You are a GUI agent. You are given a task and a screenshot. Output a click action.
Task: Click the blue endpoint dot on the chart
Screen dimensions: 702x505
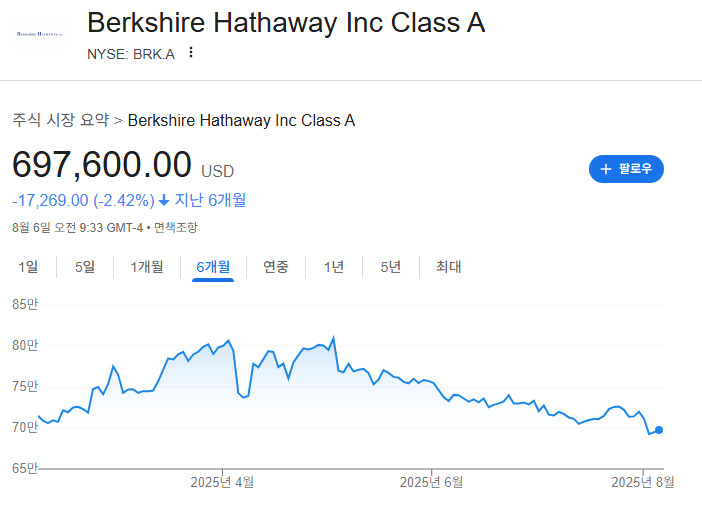pyautogui.click(x=659, y=430)
